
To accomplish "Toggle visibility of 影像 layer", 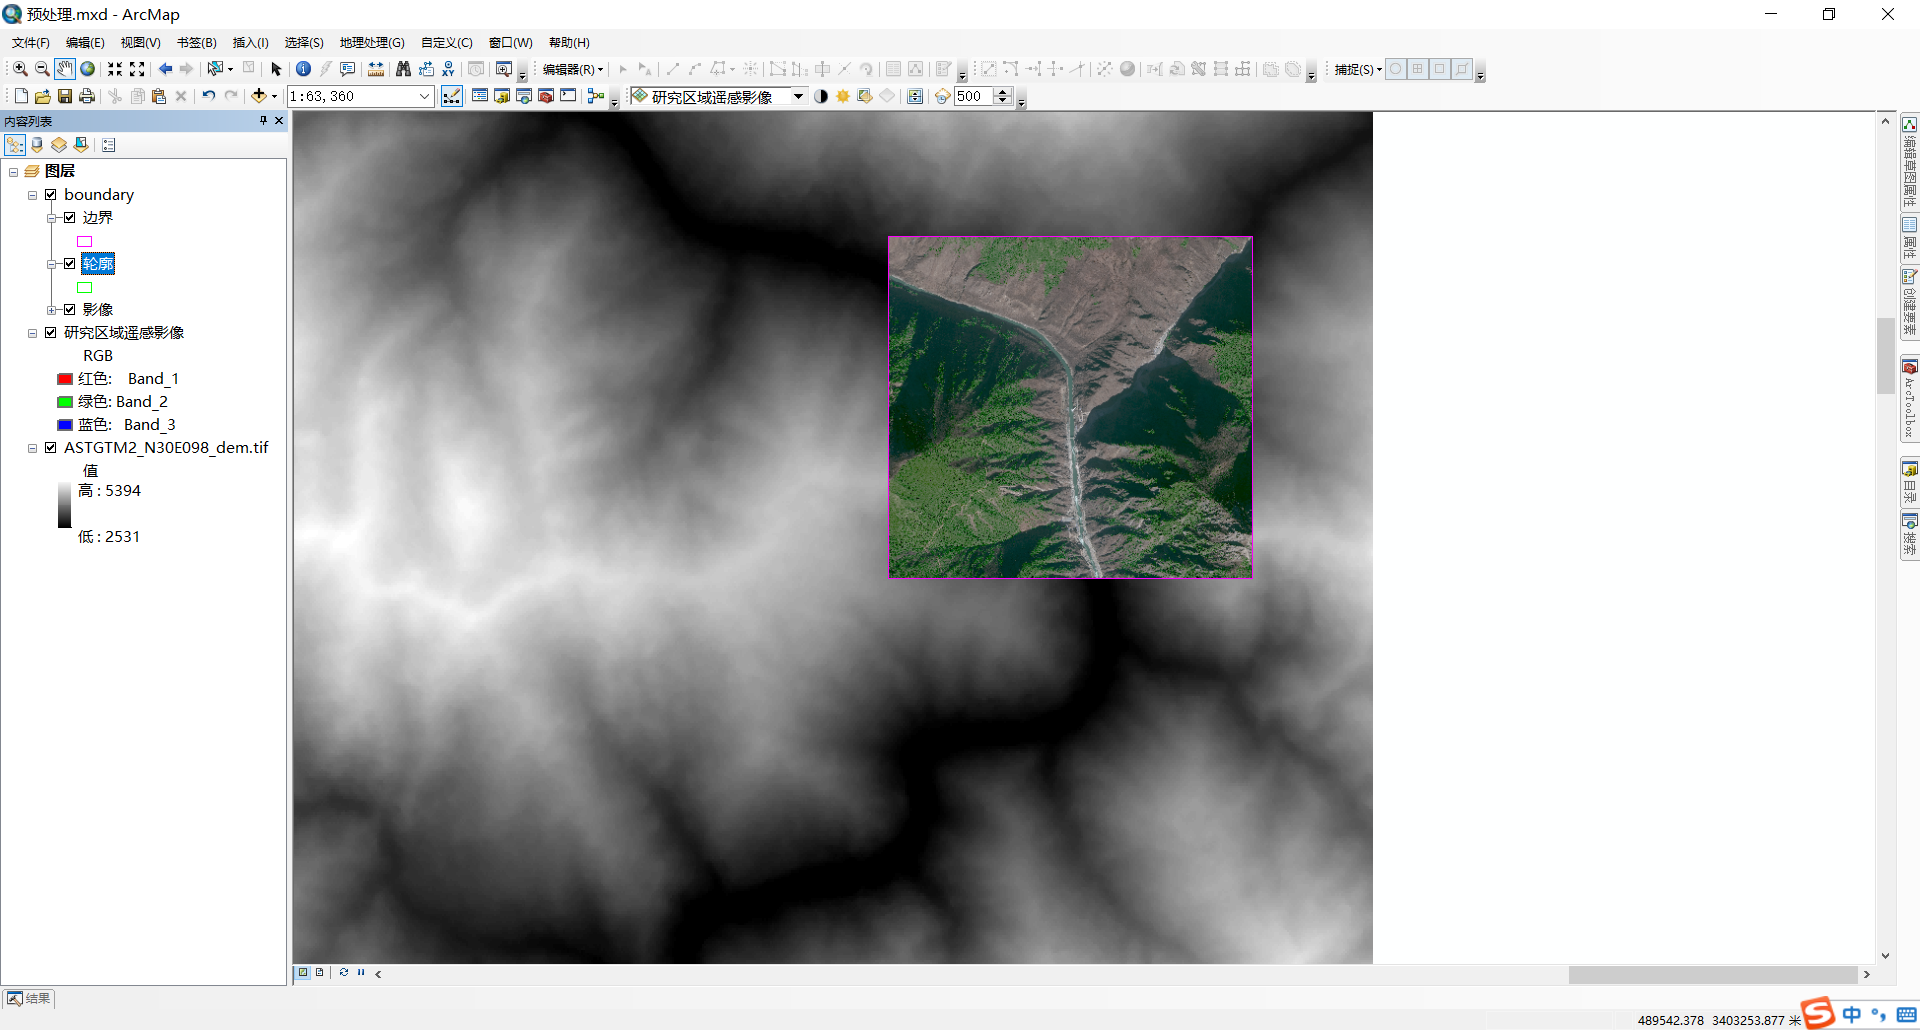I will click(70, 310).
